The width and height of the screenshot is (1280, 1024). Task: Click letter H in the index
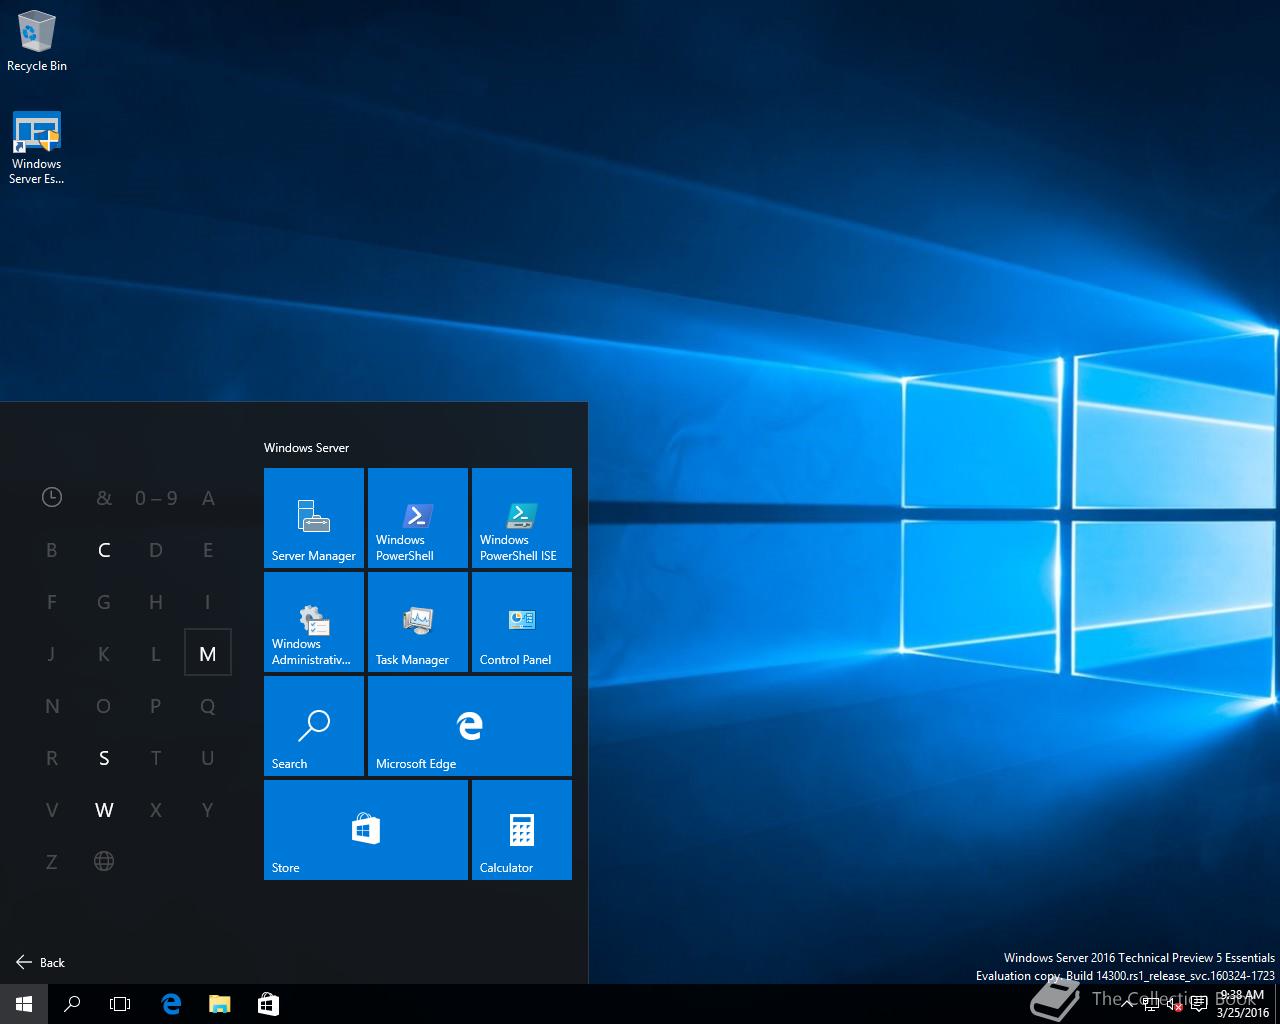point(156,601)
